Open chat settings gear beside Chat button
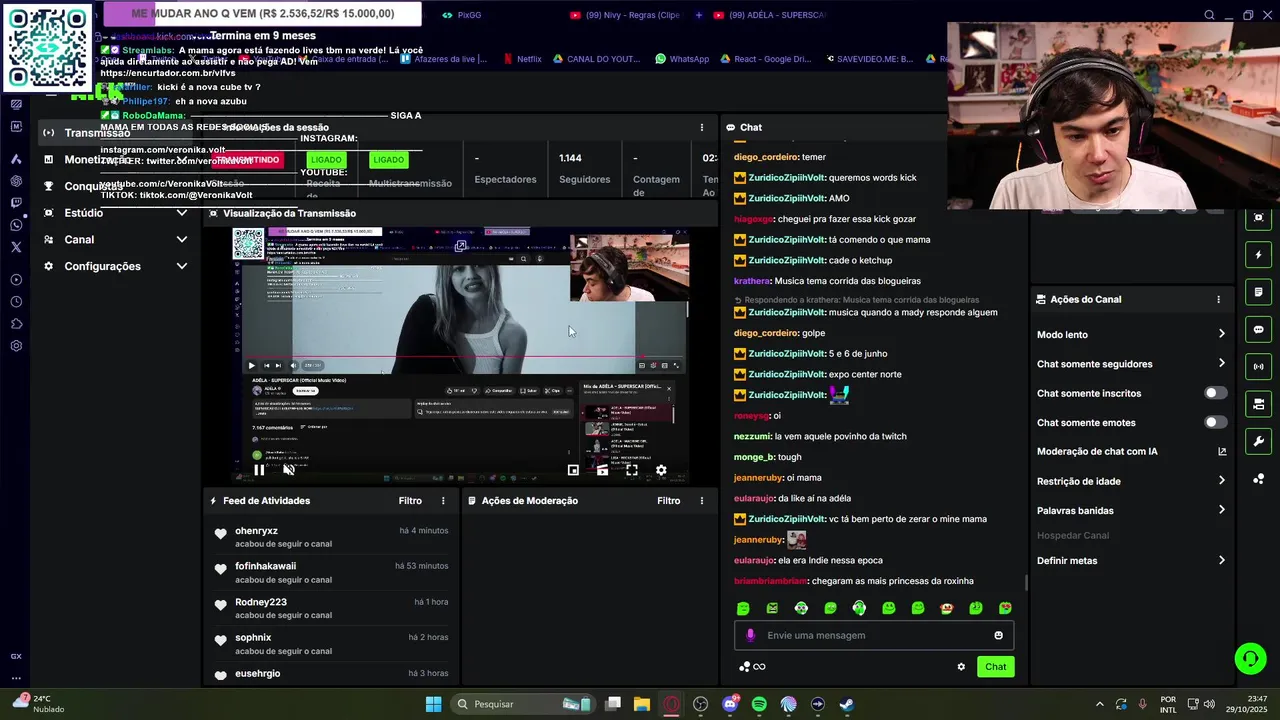1280x720 pixels. coord(961,667)
